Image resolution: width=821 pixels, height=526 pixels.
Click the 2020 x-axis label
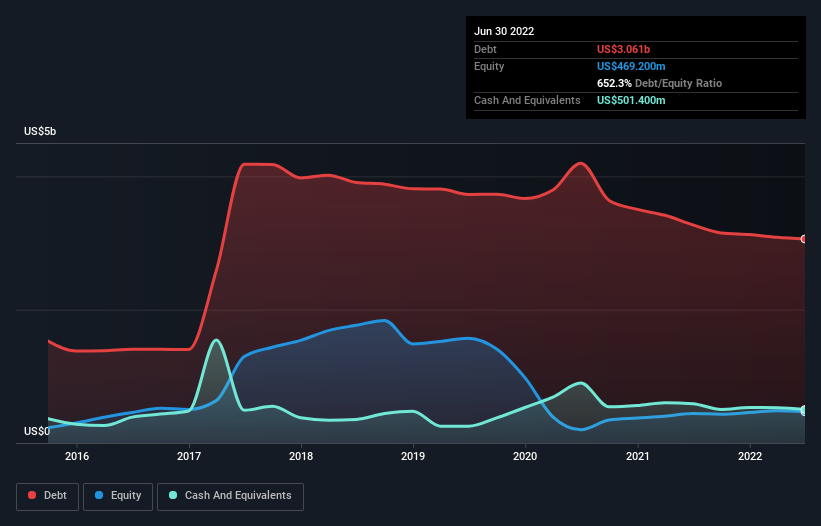[x=525, y=456]
